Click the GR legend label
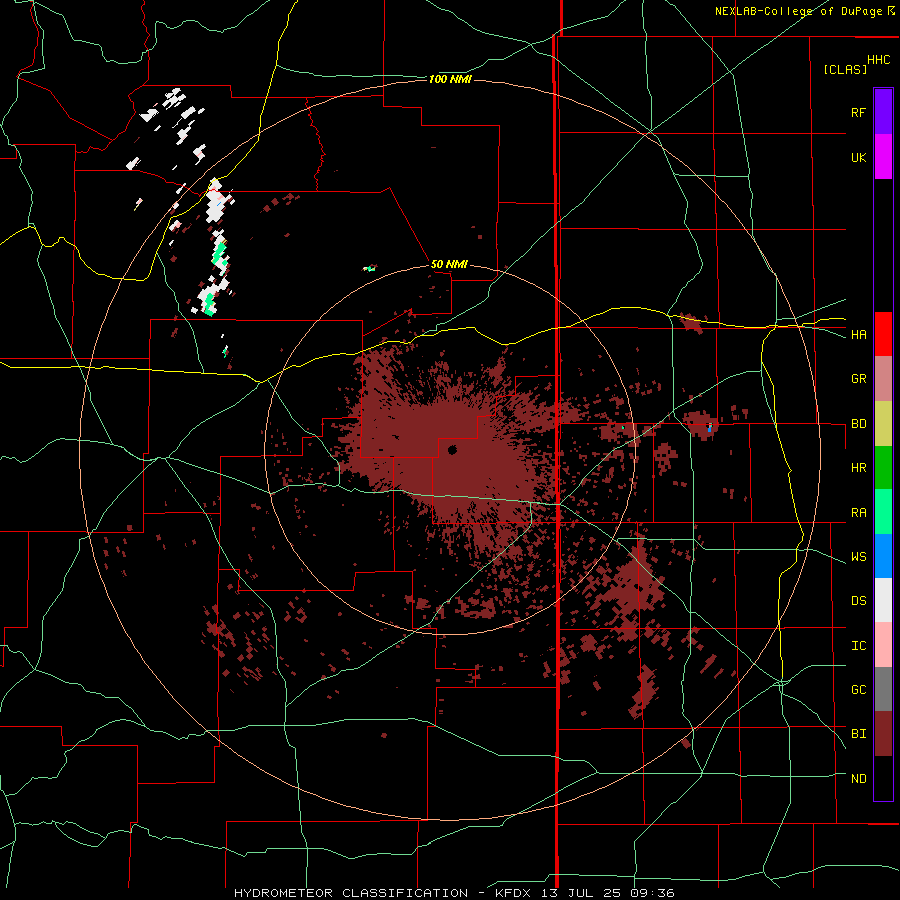This screenshot has width=900, height=900. pos(858,379)
